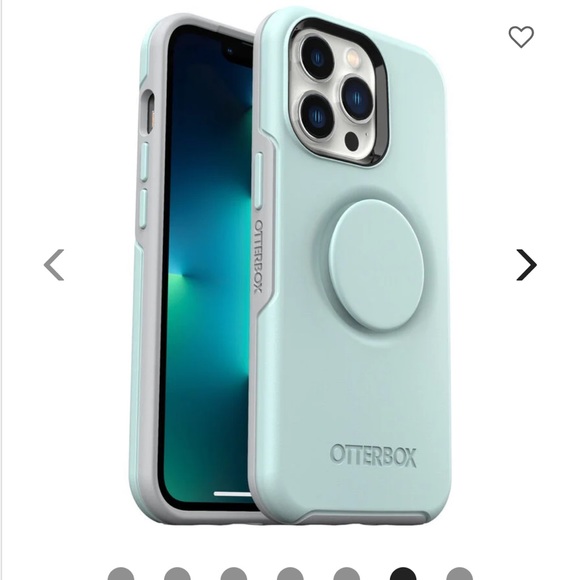Select the third carousel dot indicator

tap(234, 574)
